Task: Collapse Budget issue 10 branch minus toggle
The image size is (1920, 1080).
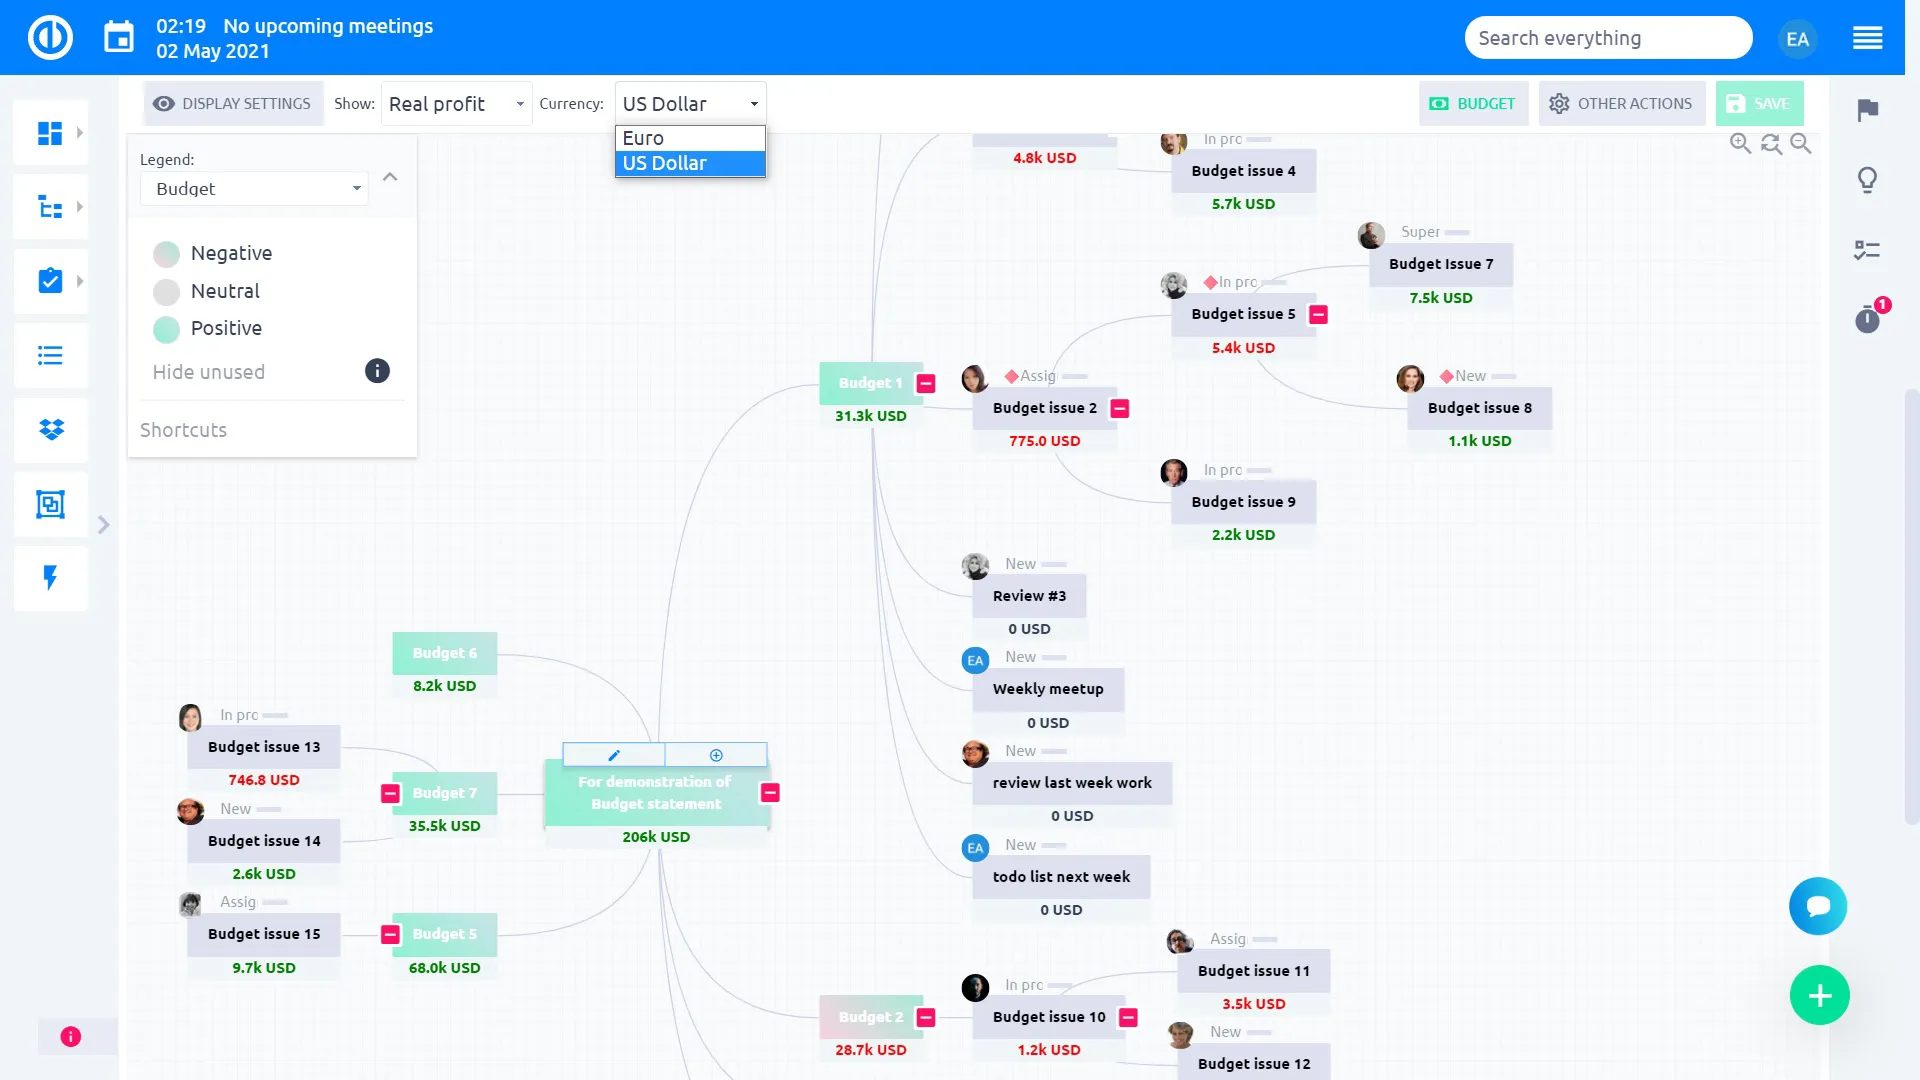Action: 1128,1017
